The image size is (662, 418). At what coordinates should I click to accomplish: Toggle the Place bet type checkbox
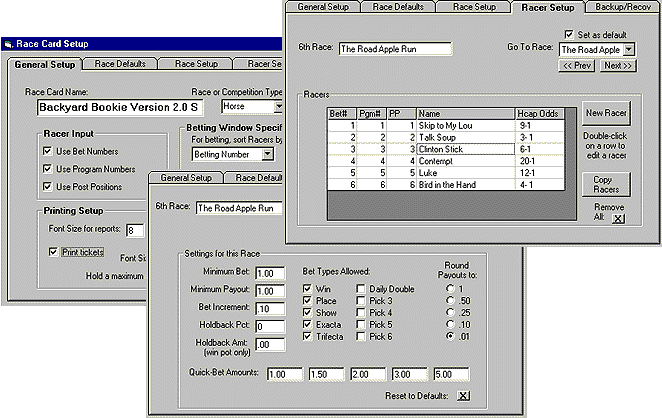click(307, 301)
